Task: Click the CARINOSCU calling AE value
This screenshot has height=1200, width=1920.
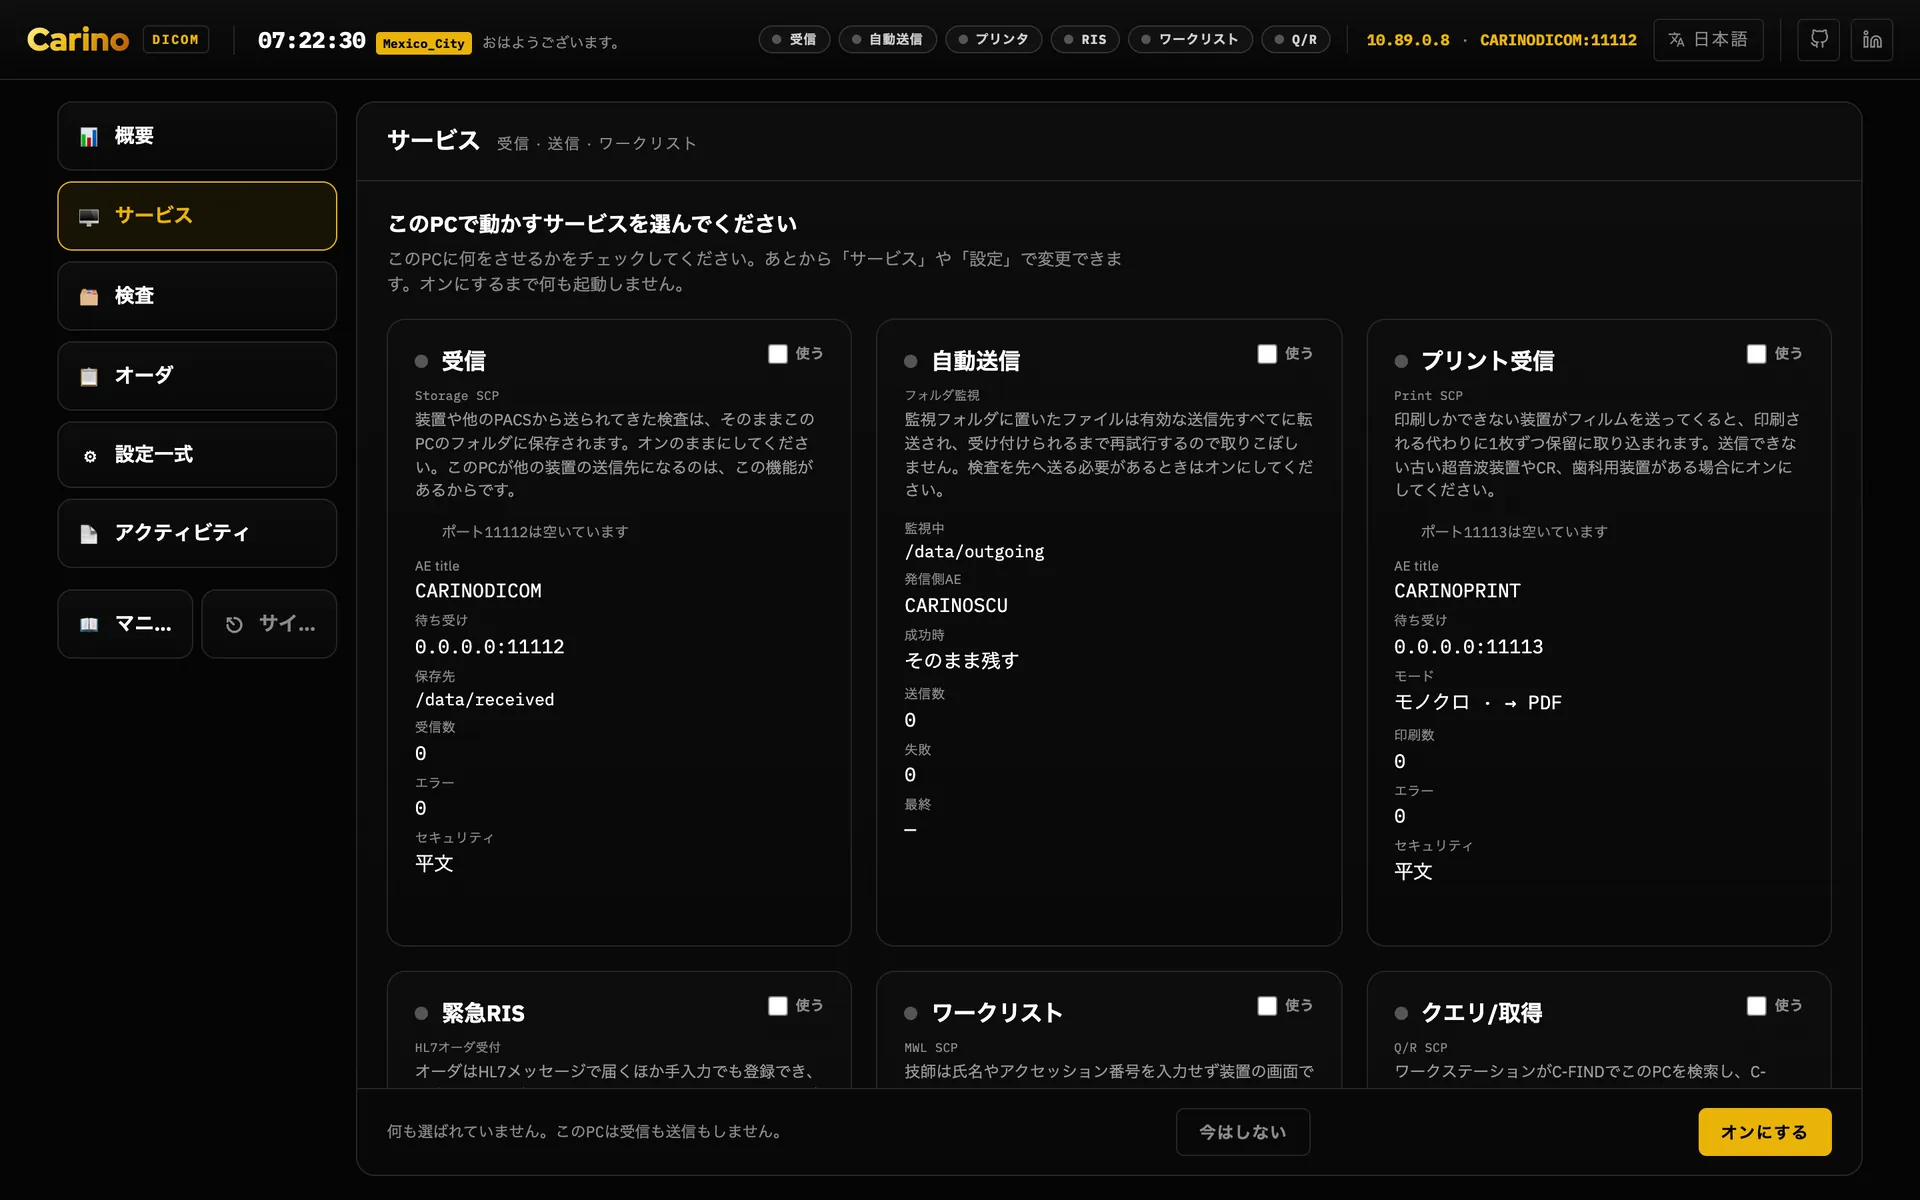Action: (956, 606)
